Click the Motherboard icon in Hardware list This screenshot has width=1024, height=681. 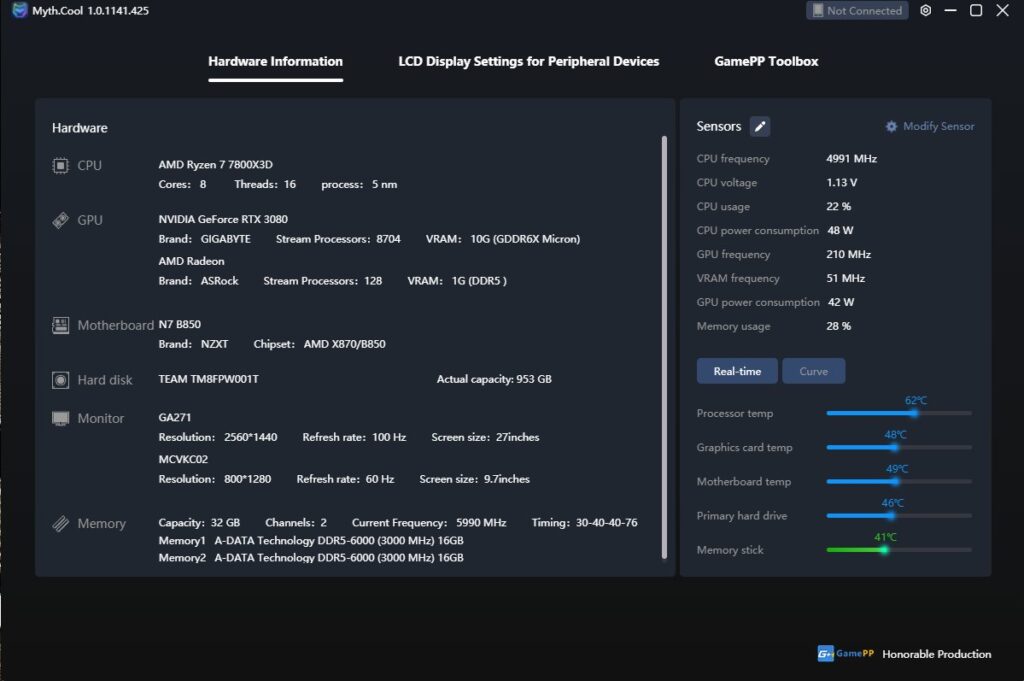click(61, 325)
